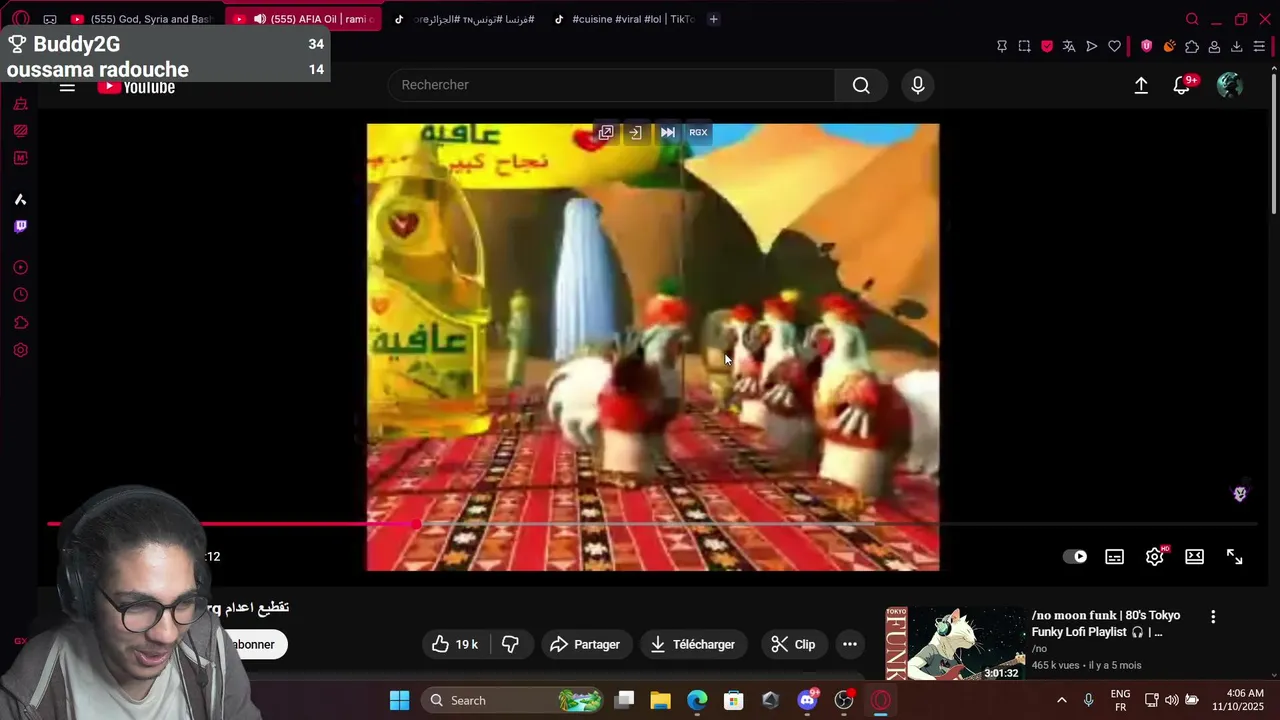This screenshot has width=1280, height=720.
Task: Click the YouTube logo to go home
Action: pos(136,88)
